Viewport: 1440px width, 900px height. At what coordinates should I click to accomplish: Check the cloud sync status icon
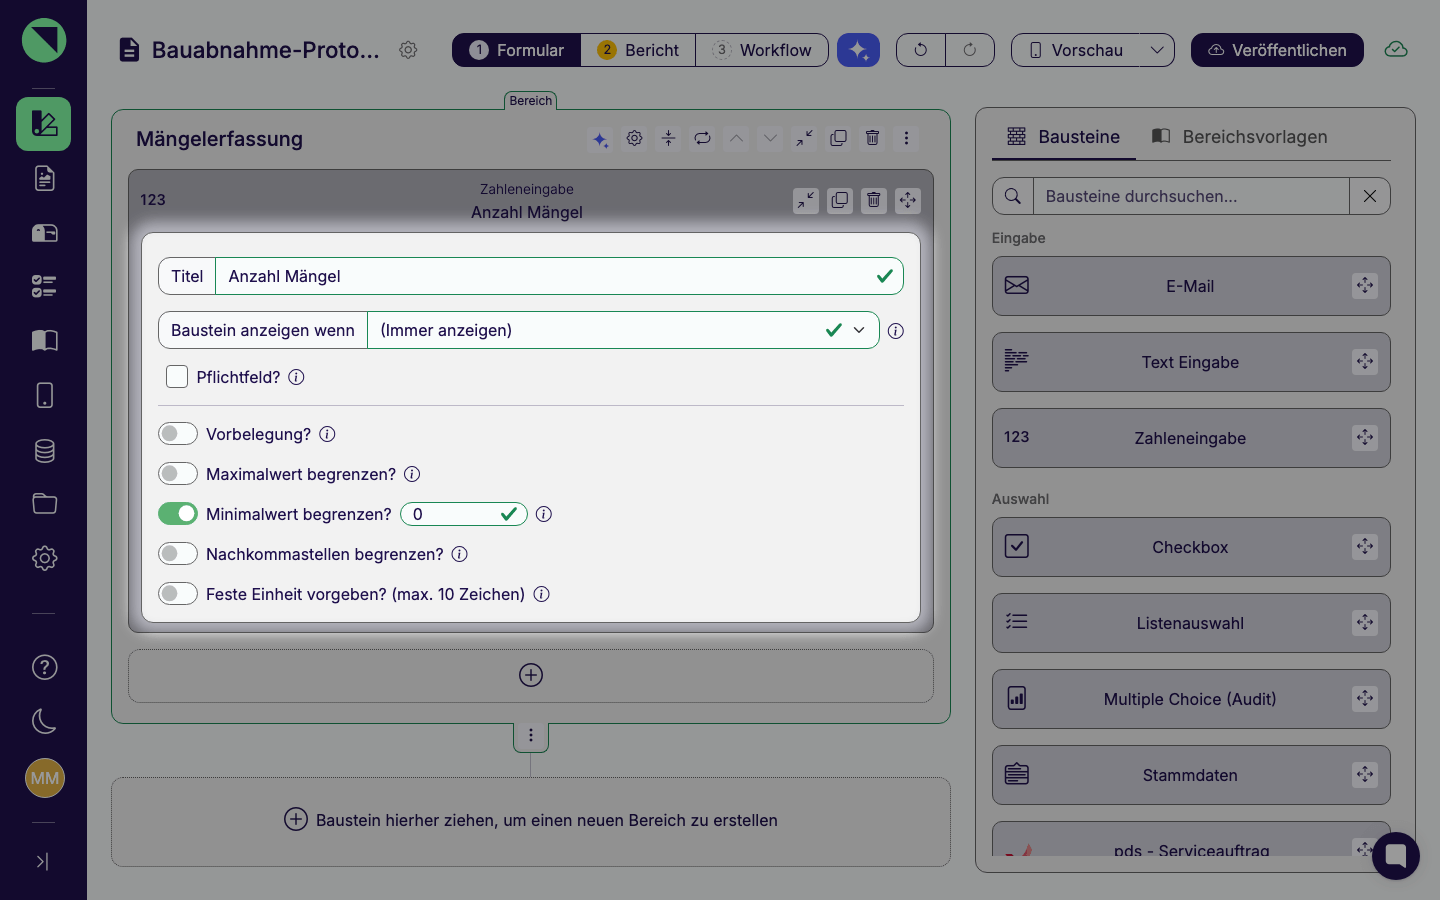(1396, 50)
